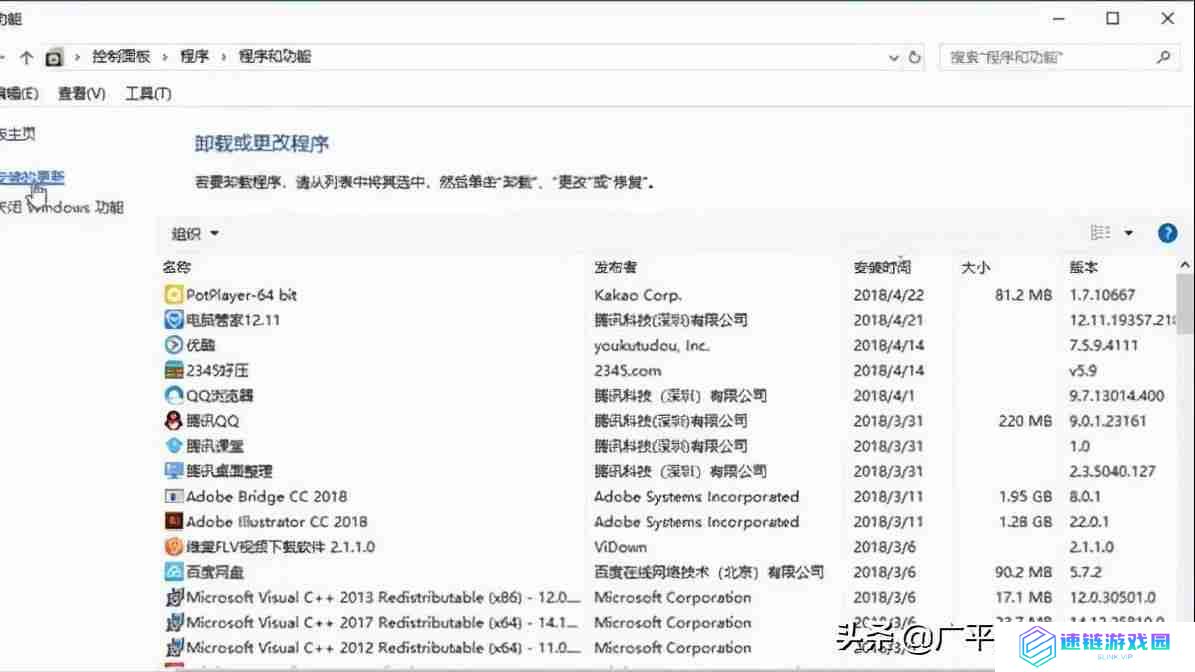
Task: Click the 维棠FLV视频下载软件 icon
Action: pos(173,546)
